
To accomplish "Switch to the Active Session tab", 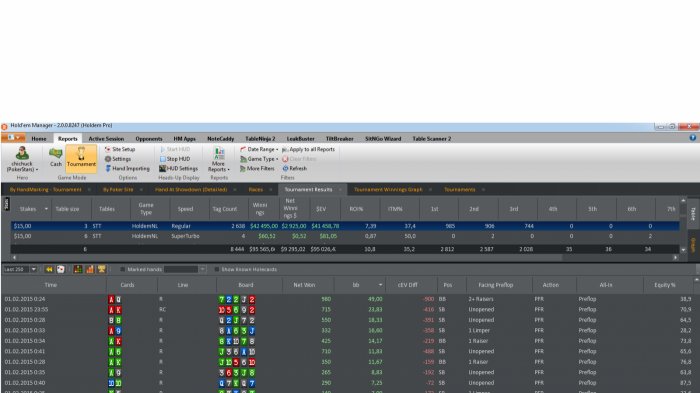I will pyautogui.click(x=106, y=139).
